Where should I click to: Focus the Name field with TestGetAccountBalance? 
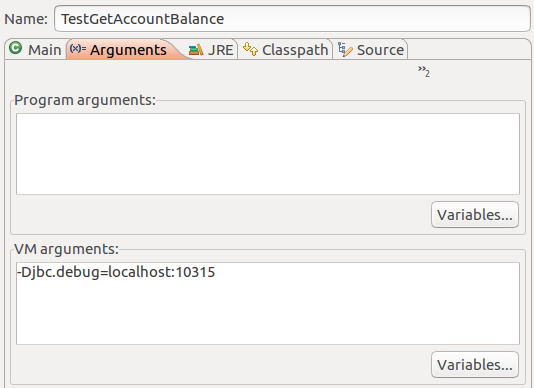pos(292,19)
